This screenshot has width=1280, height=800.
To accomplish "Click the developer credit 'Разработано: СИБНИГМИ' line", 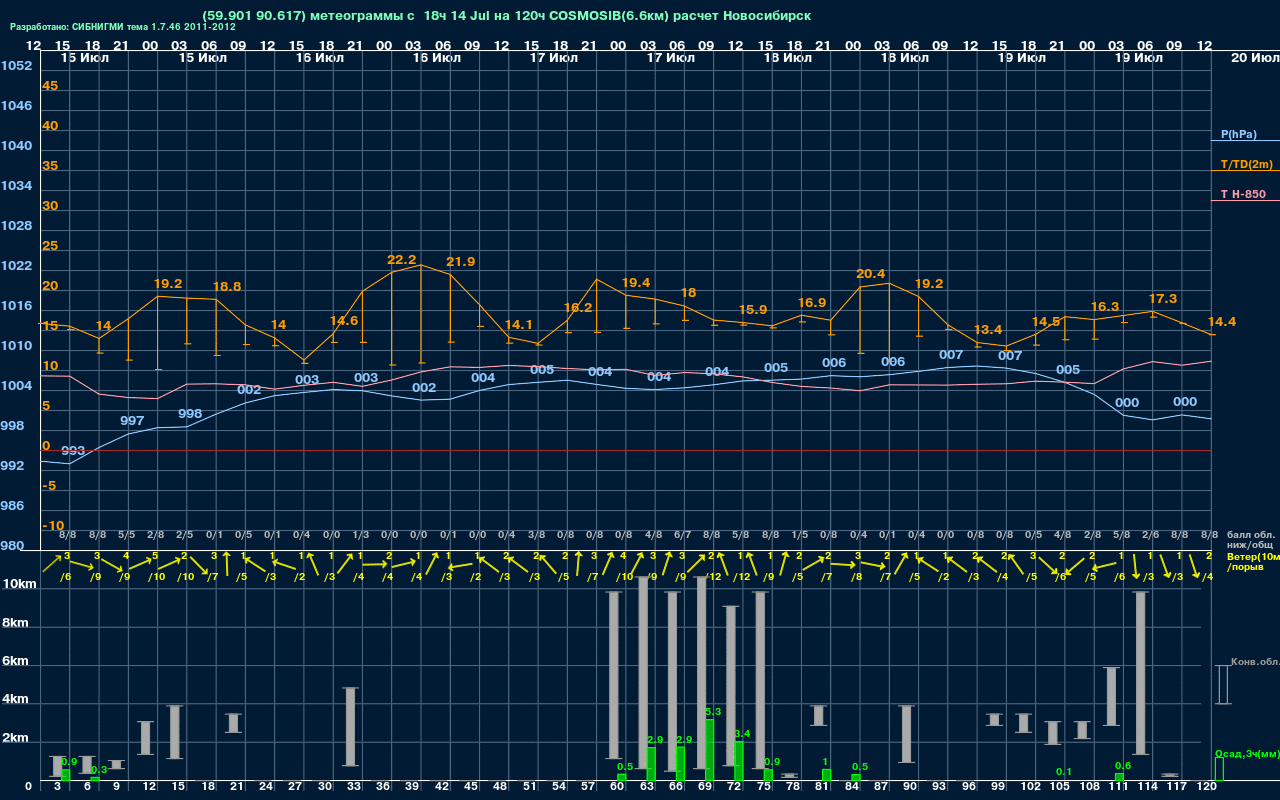I will tap(123, 27).
